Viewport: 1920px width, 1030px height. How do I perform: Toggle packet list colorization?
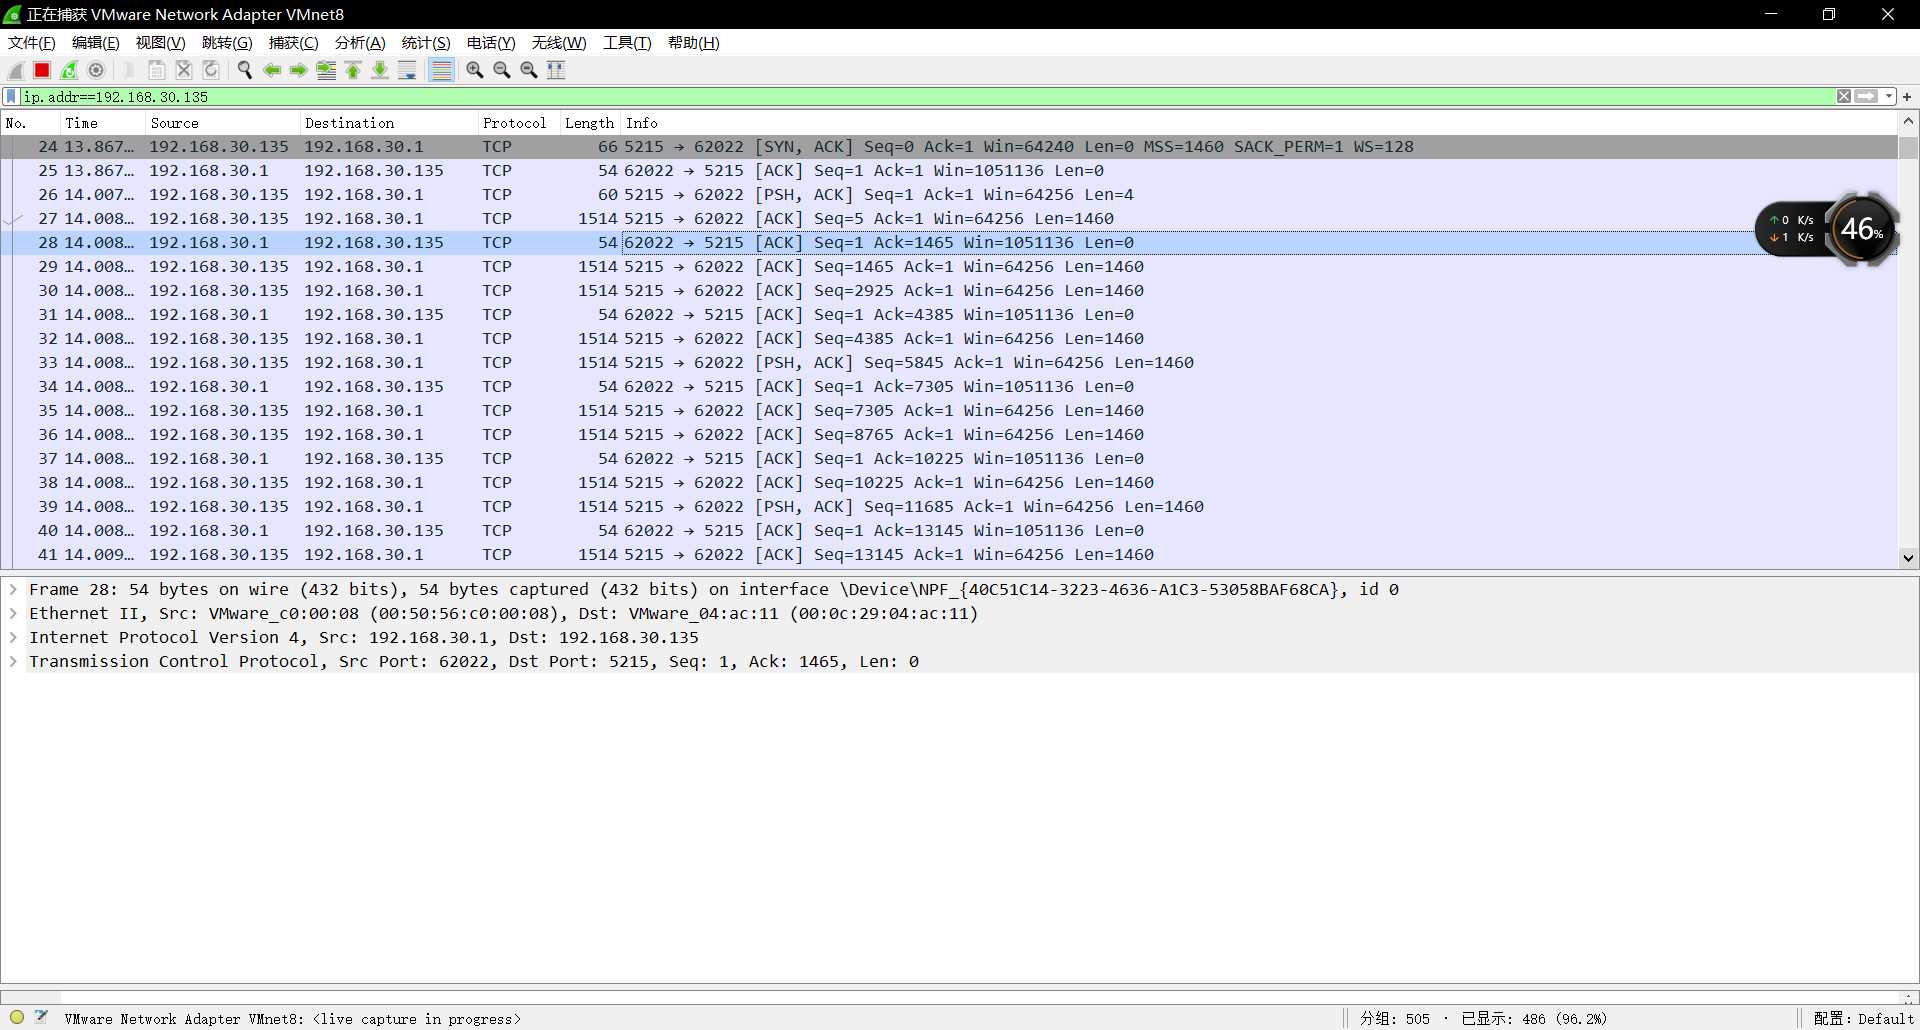coord(441,70)
